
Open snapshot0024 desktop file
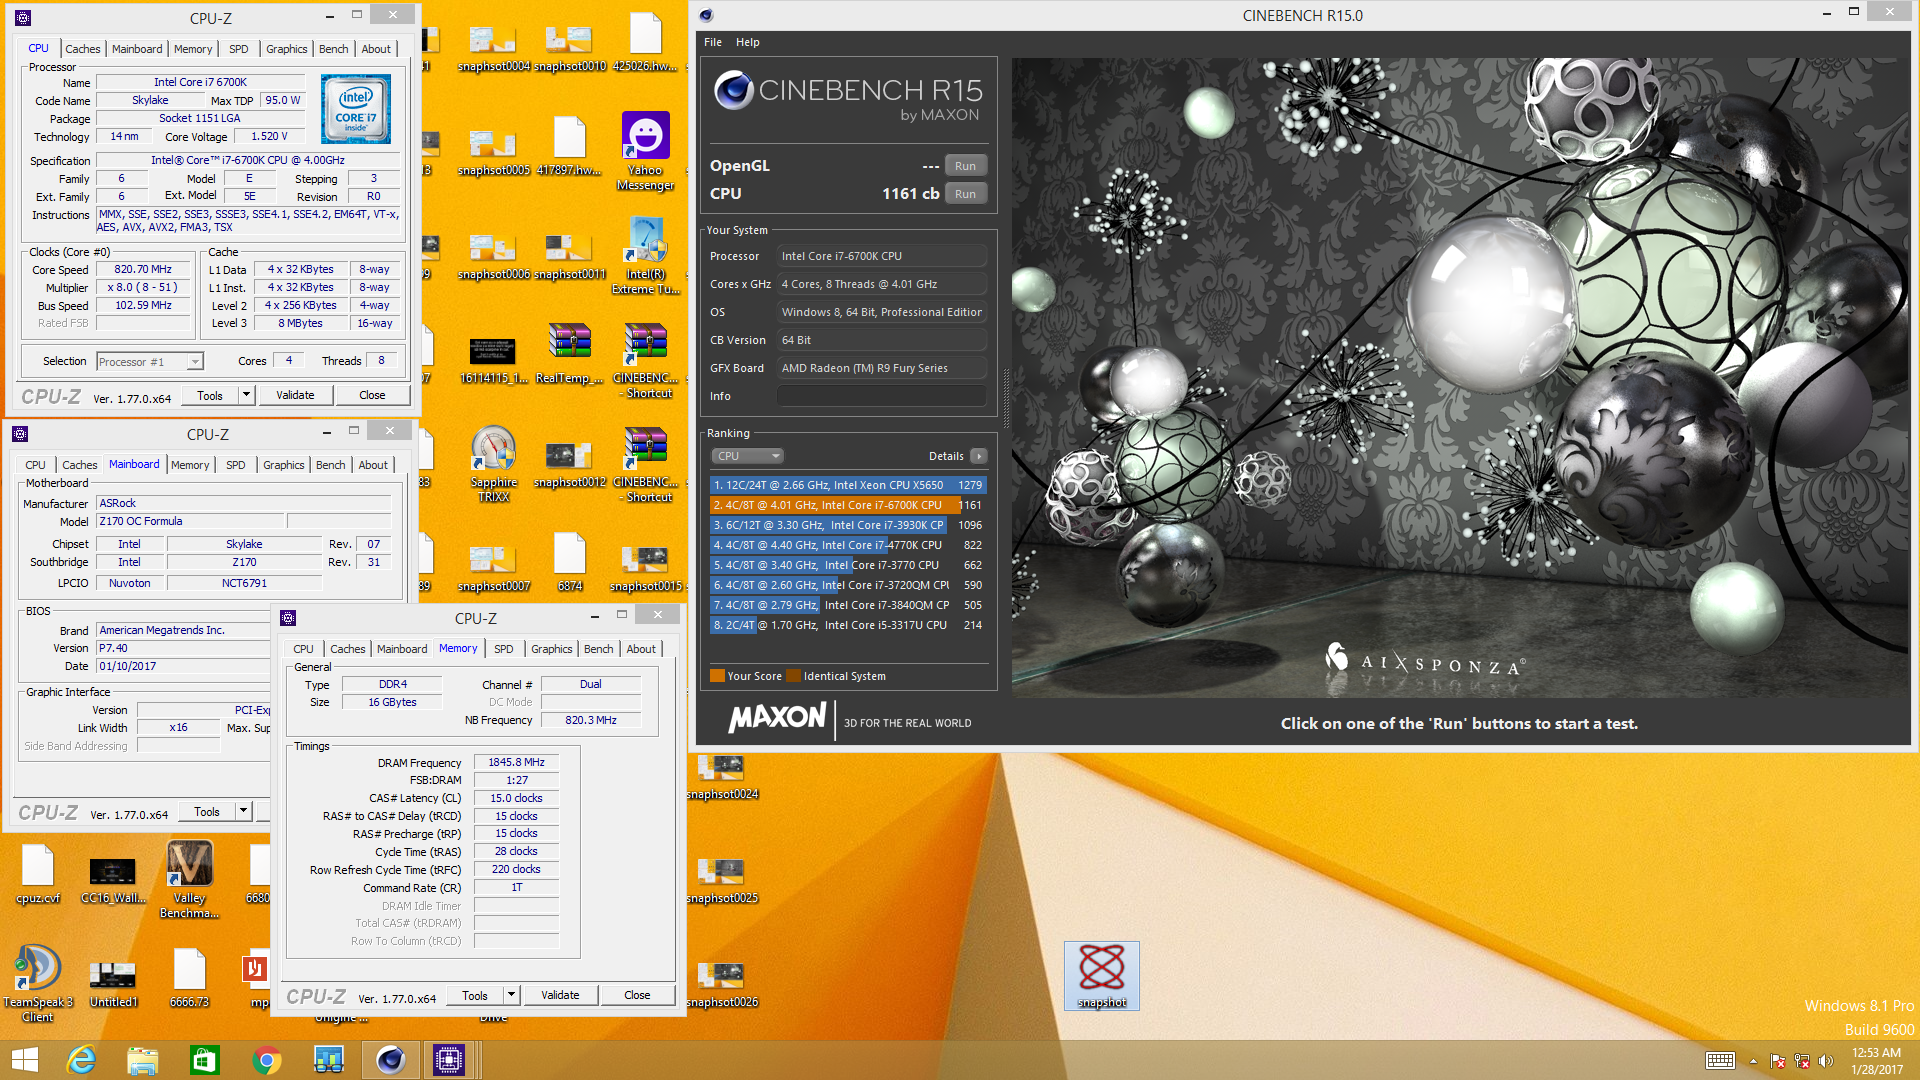pyautogui.click(x=721, y=776)
